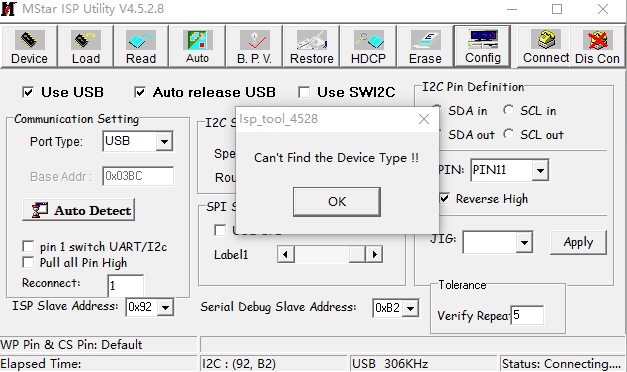Select the SCL in radio button

tap(508, 110)
